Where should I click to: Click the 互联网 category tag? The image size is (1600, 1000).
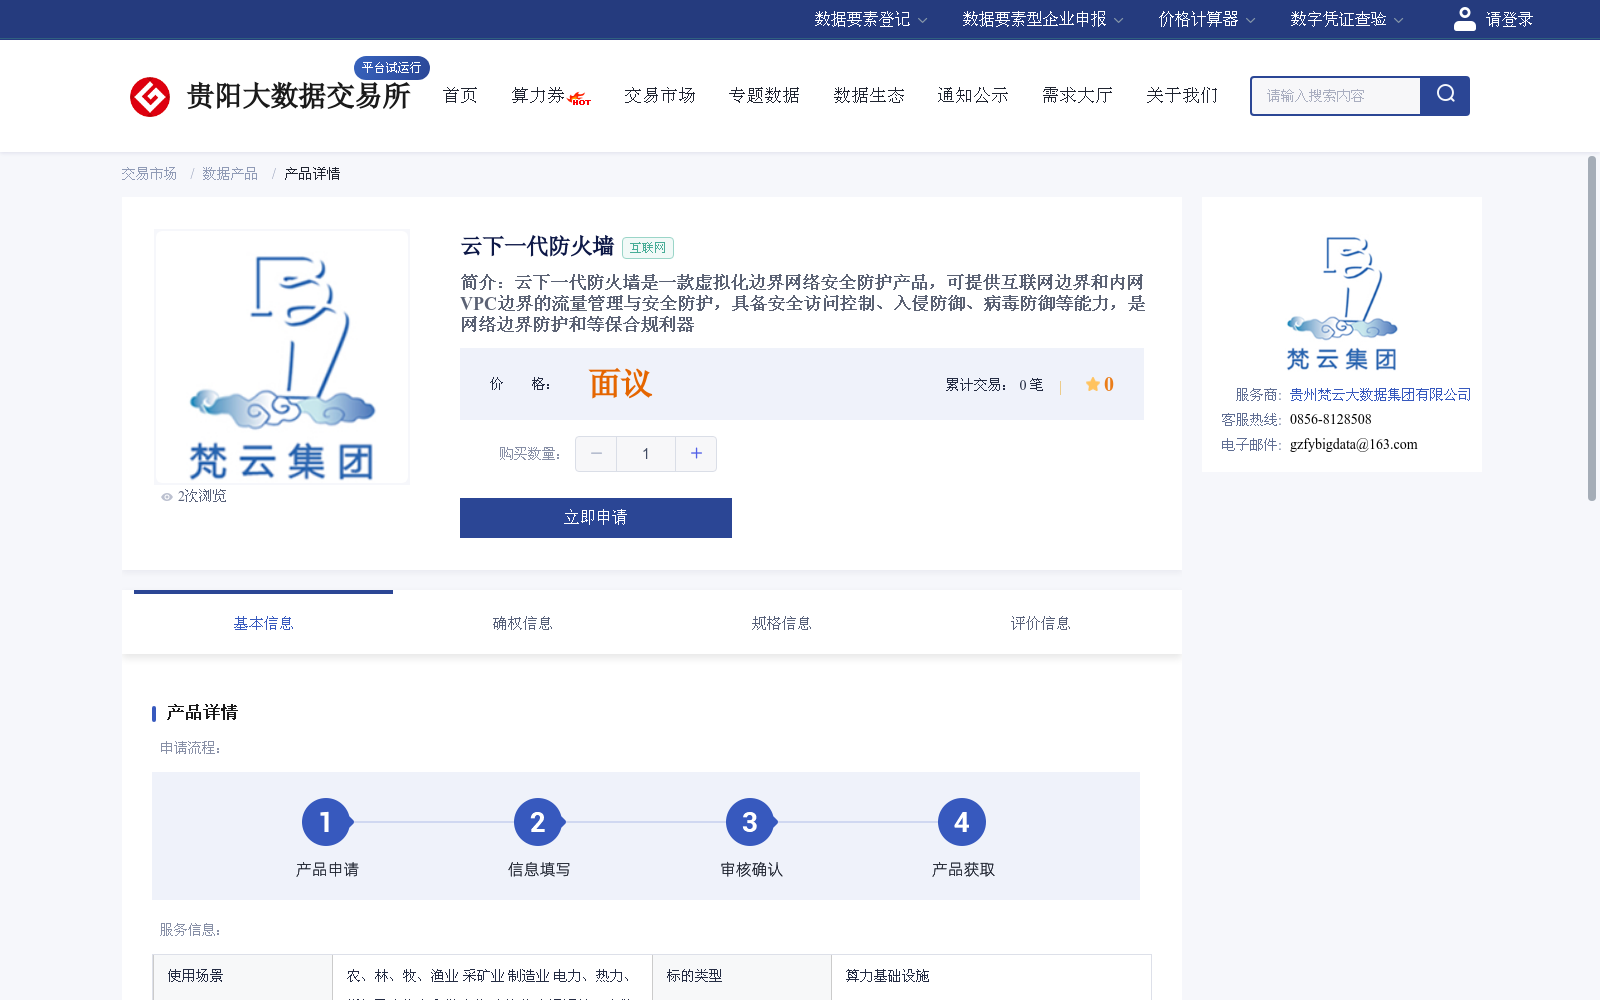click(x=648, y=248)
